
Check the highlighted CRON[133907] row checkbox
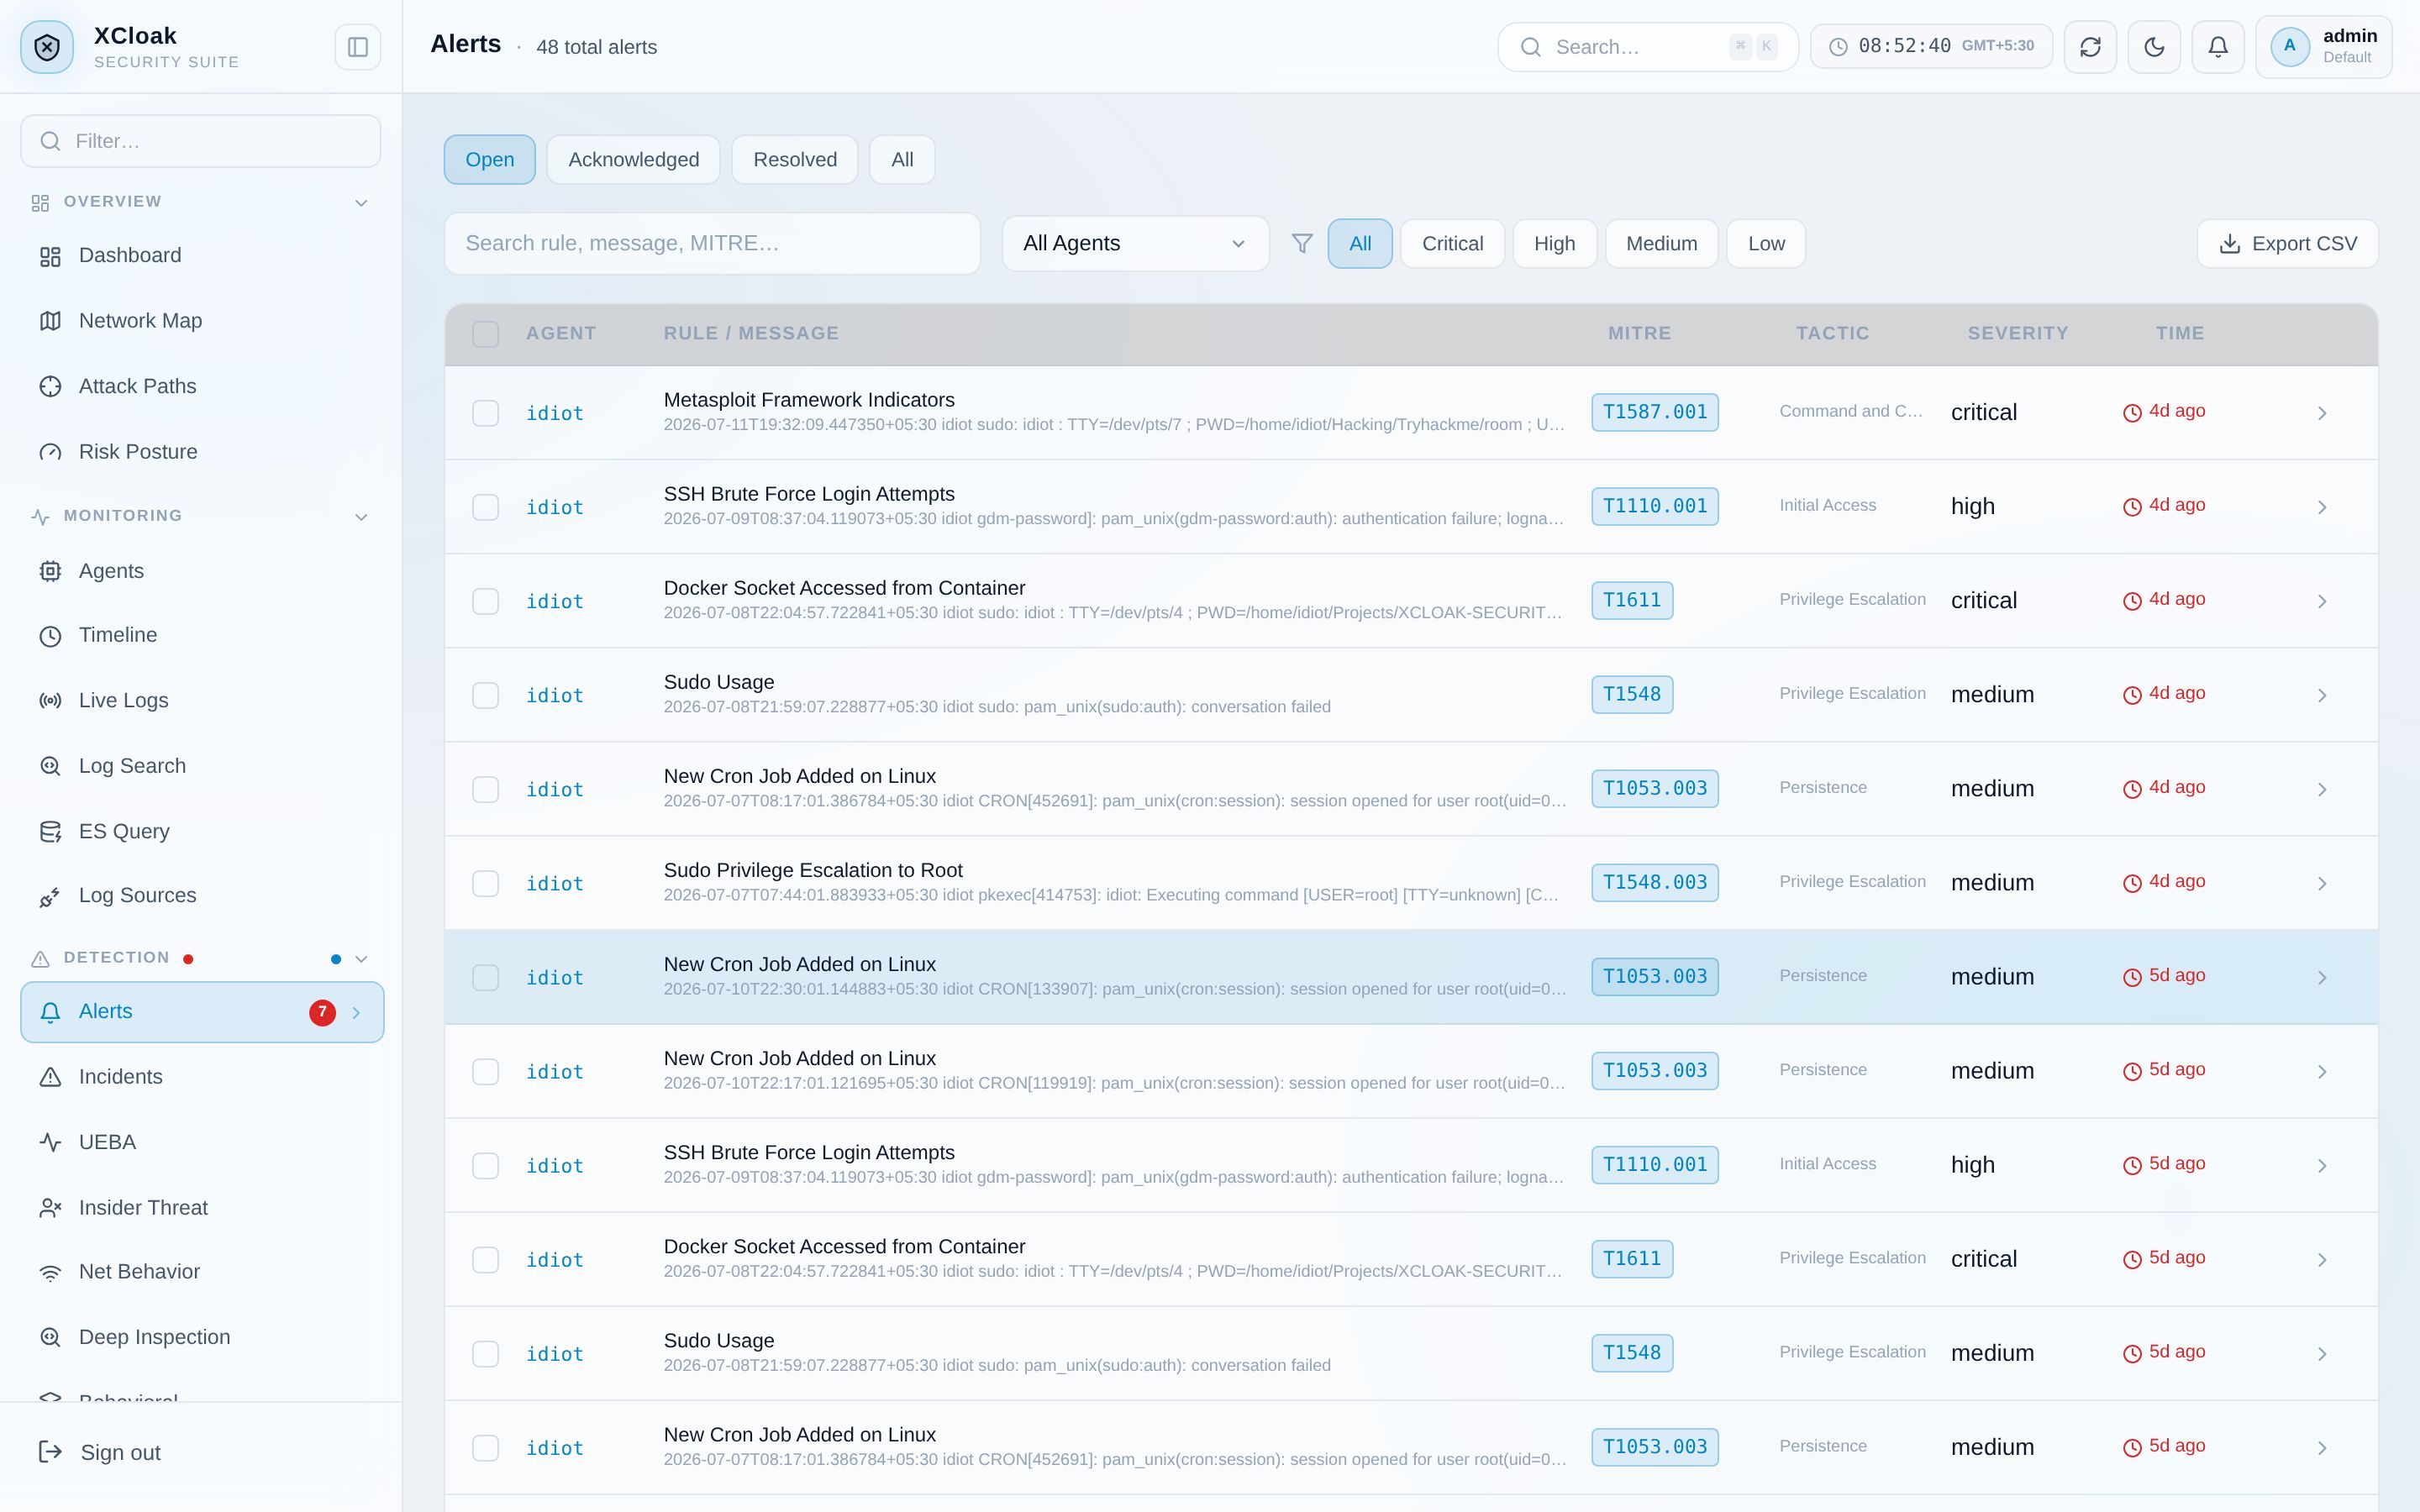[x=485, y=977]
